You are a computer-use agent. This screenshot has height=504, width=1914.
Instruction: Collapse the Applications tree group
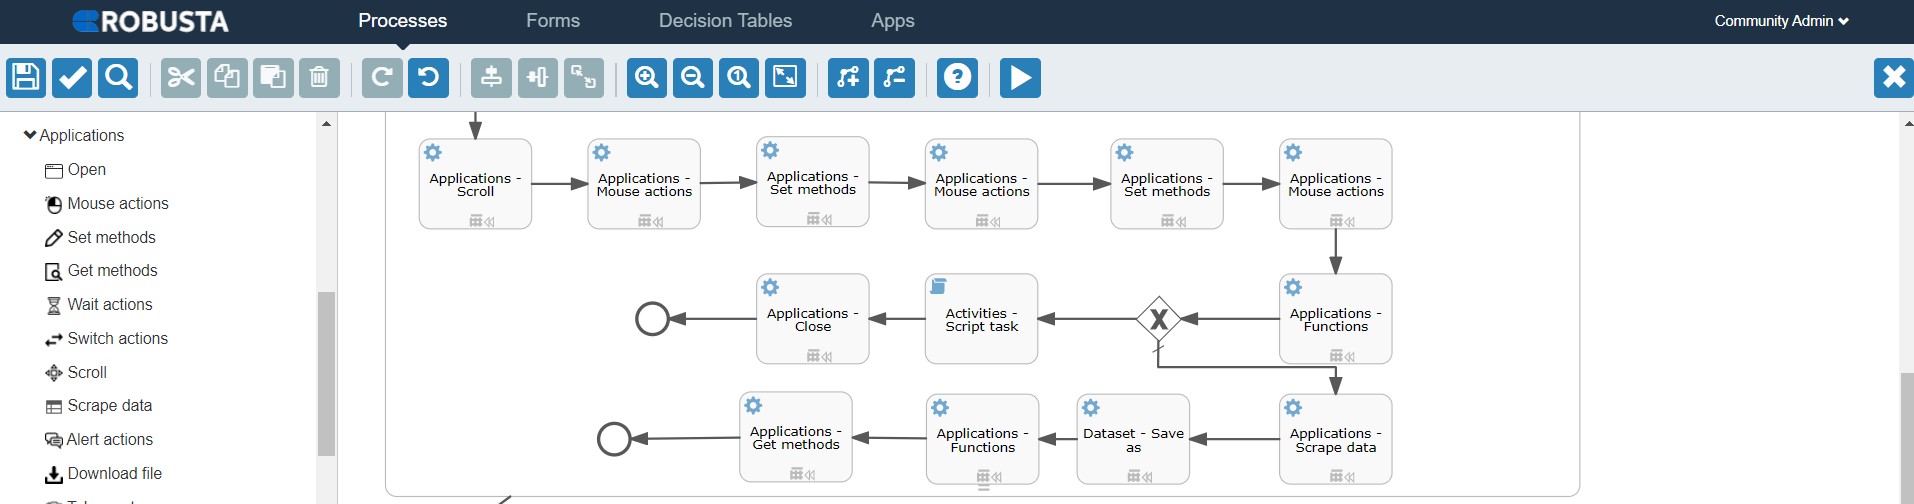tap(30, 135)
